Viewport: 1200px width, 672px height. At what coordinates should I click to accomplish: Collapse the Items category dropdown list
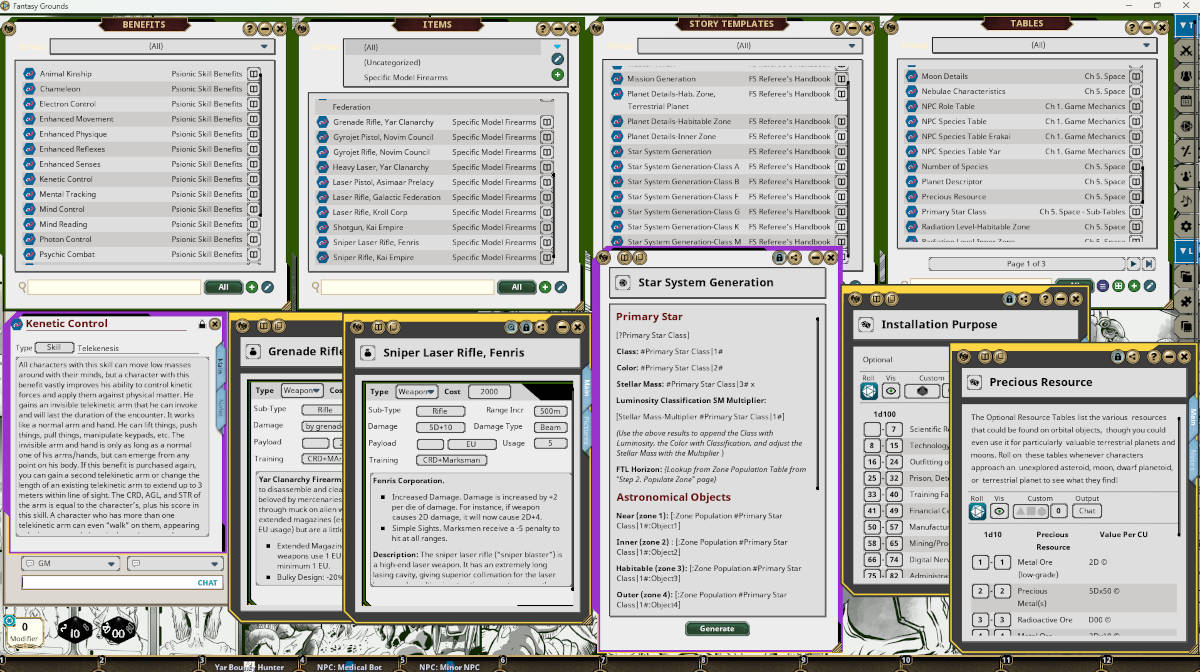(x=557, y=46)
